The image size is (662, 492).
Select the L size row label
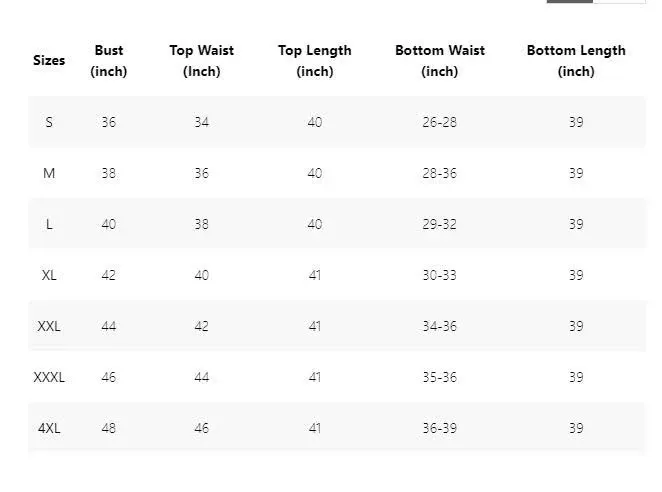pyautogui.click(x=49, y=224)
